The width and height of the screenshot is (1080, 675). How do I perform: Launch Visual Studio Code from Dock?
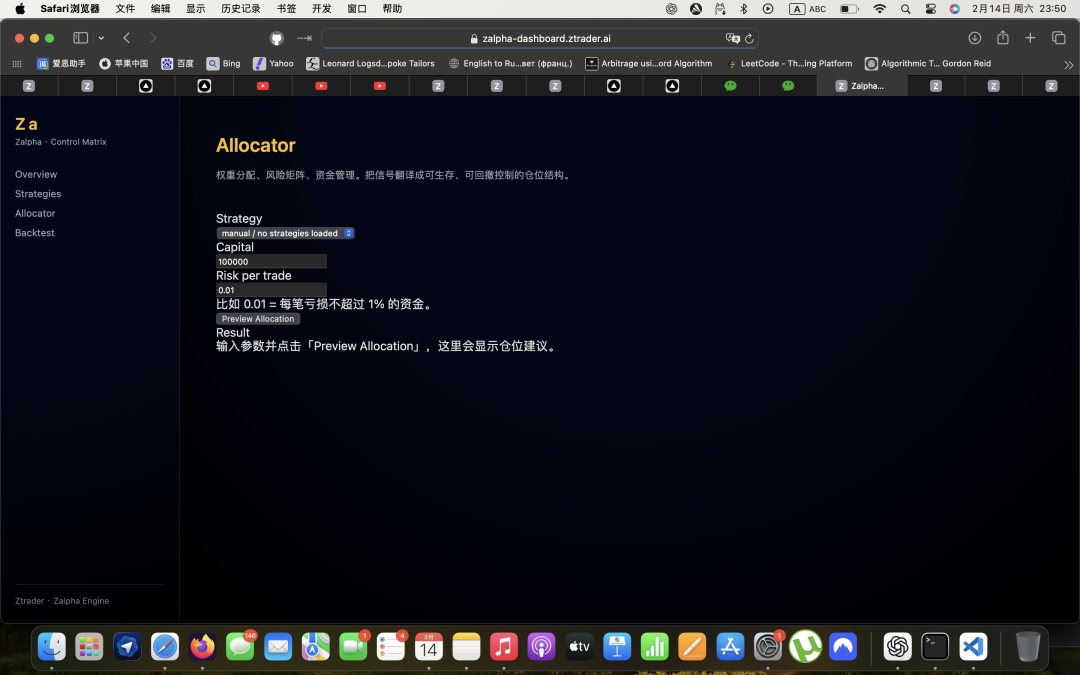click(973, 647)
